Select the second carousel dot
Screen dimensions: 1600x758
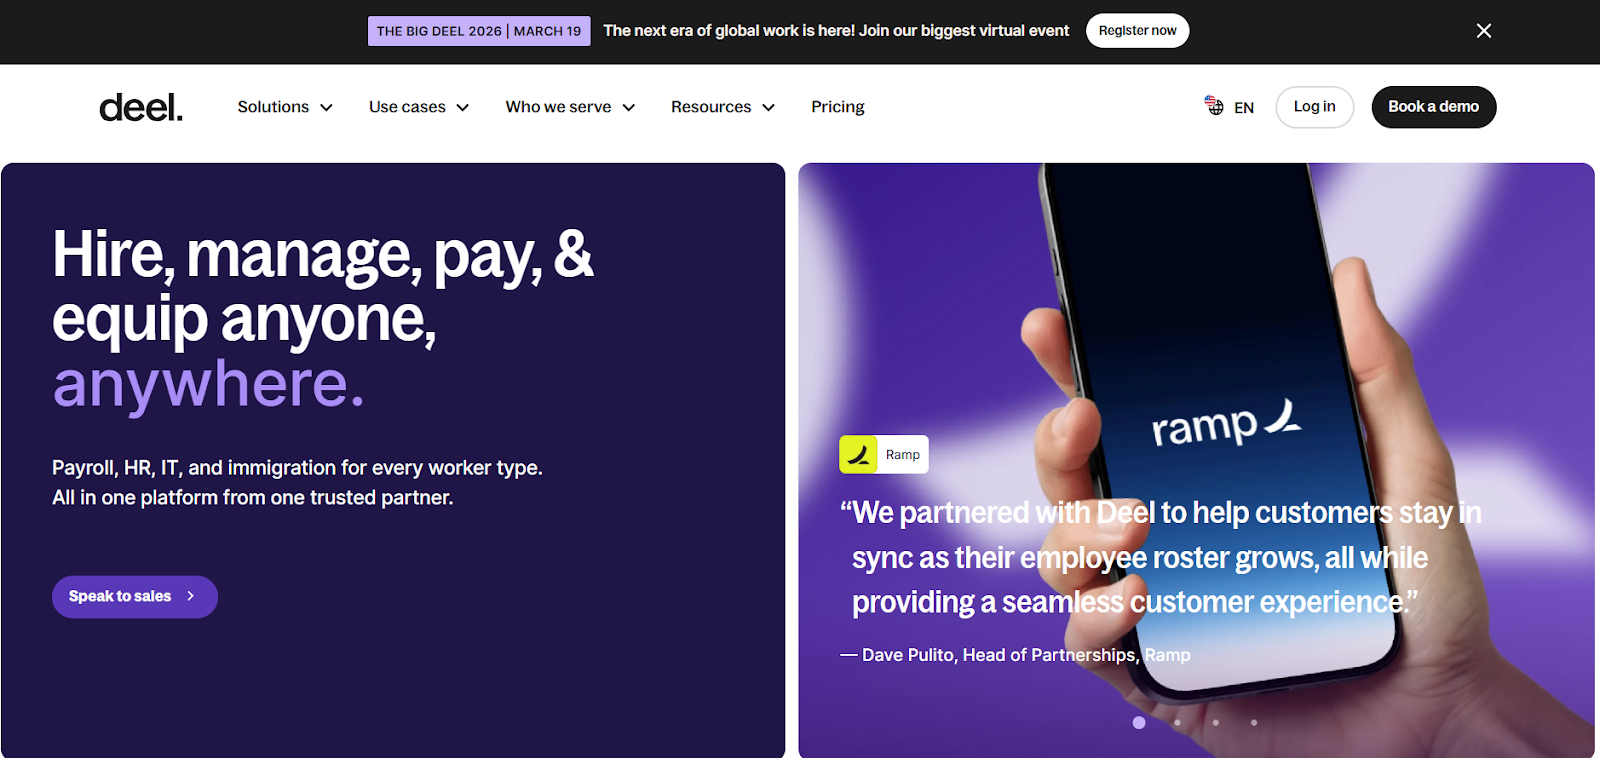[x=1178, y=722]
